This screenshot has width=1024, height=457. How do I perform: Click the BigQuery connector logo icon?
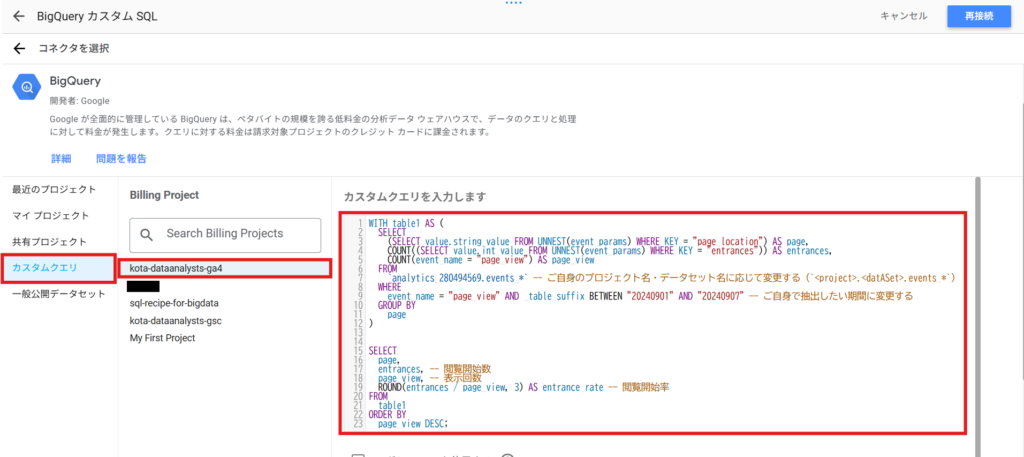(x=27, y=87)
